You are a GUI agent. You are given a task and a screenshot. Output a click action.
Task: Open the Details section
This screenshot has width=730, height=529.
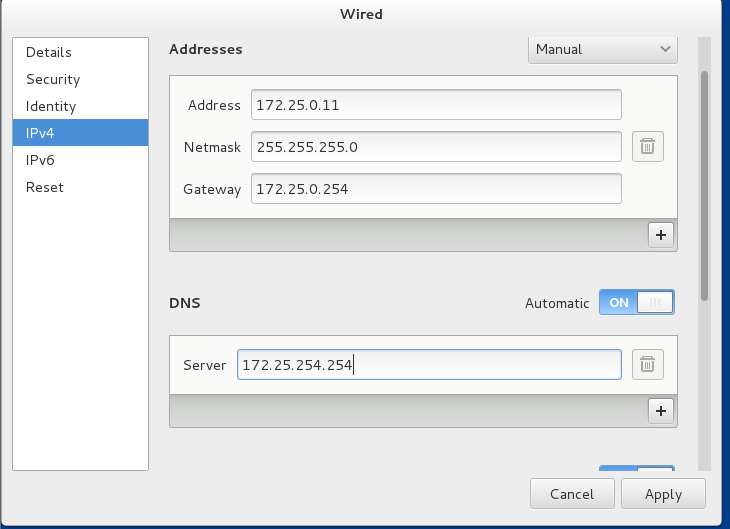tap(81, 52)
